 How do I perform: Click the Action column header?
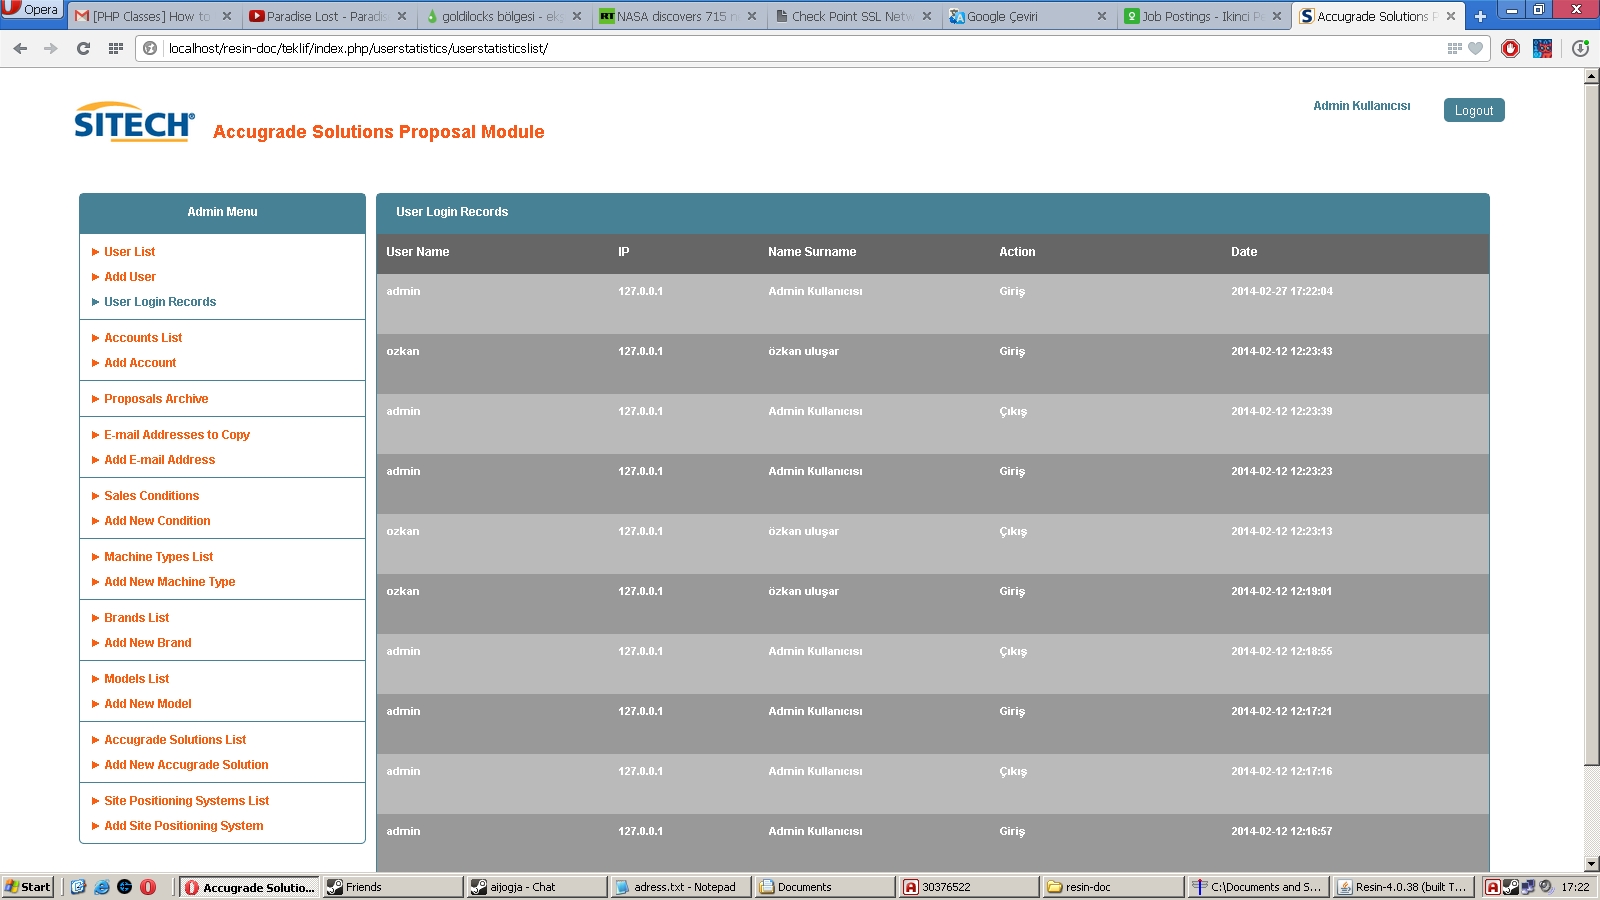click(1017, 252)
